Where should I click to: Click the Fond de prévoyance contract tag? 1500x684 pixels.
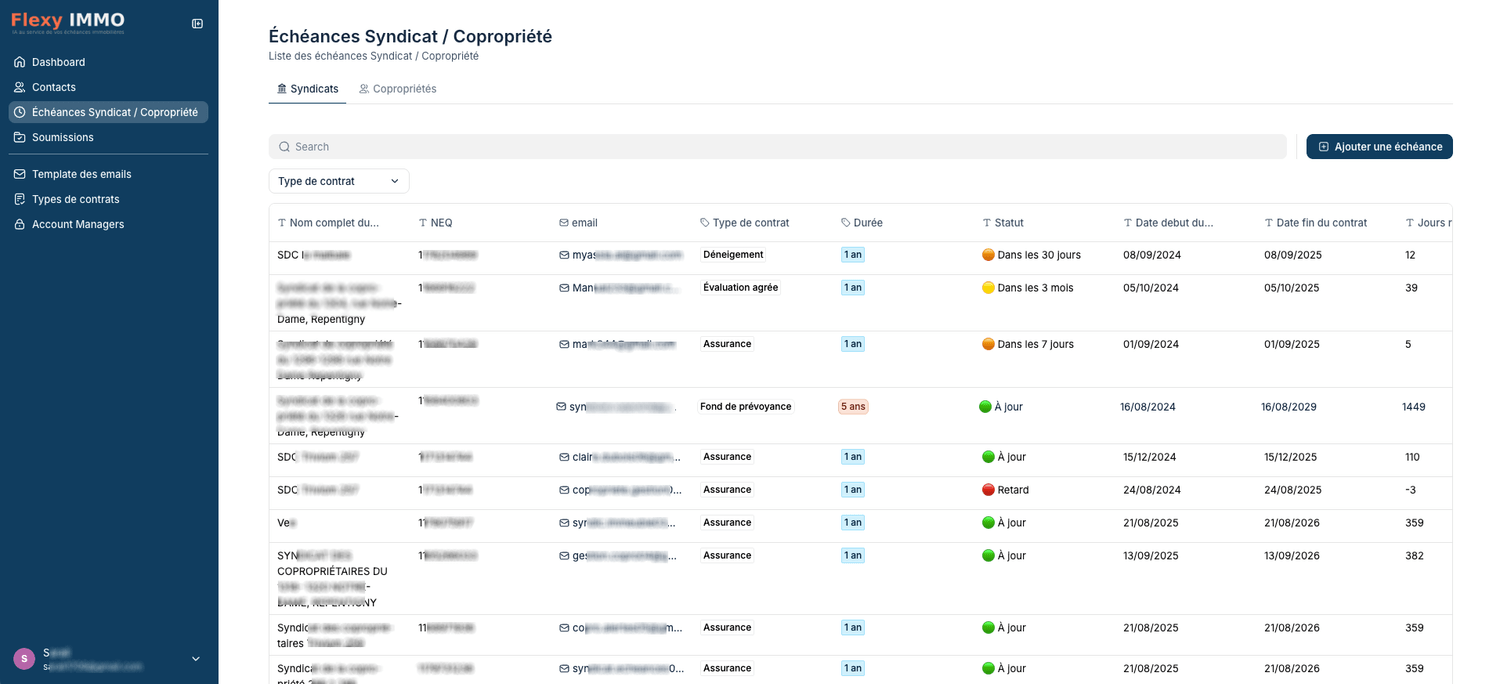(x=745, y=407)
